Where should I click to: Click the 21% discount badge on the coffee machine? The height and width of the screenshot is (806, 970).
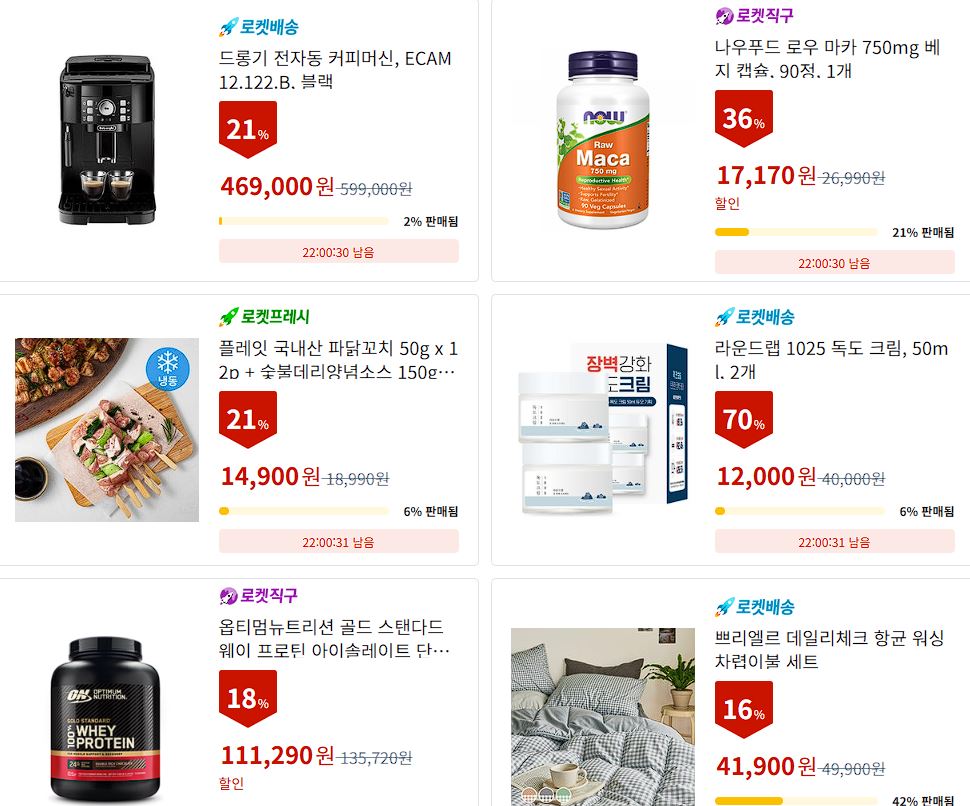[x=247, y=130]
